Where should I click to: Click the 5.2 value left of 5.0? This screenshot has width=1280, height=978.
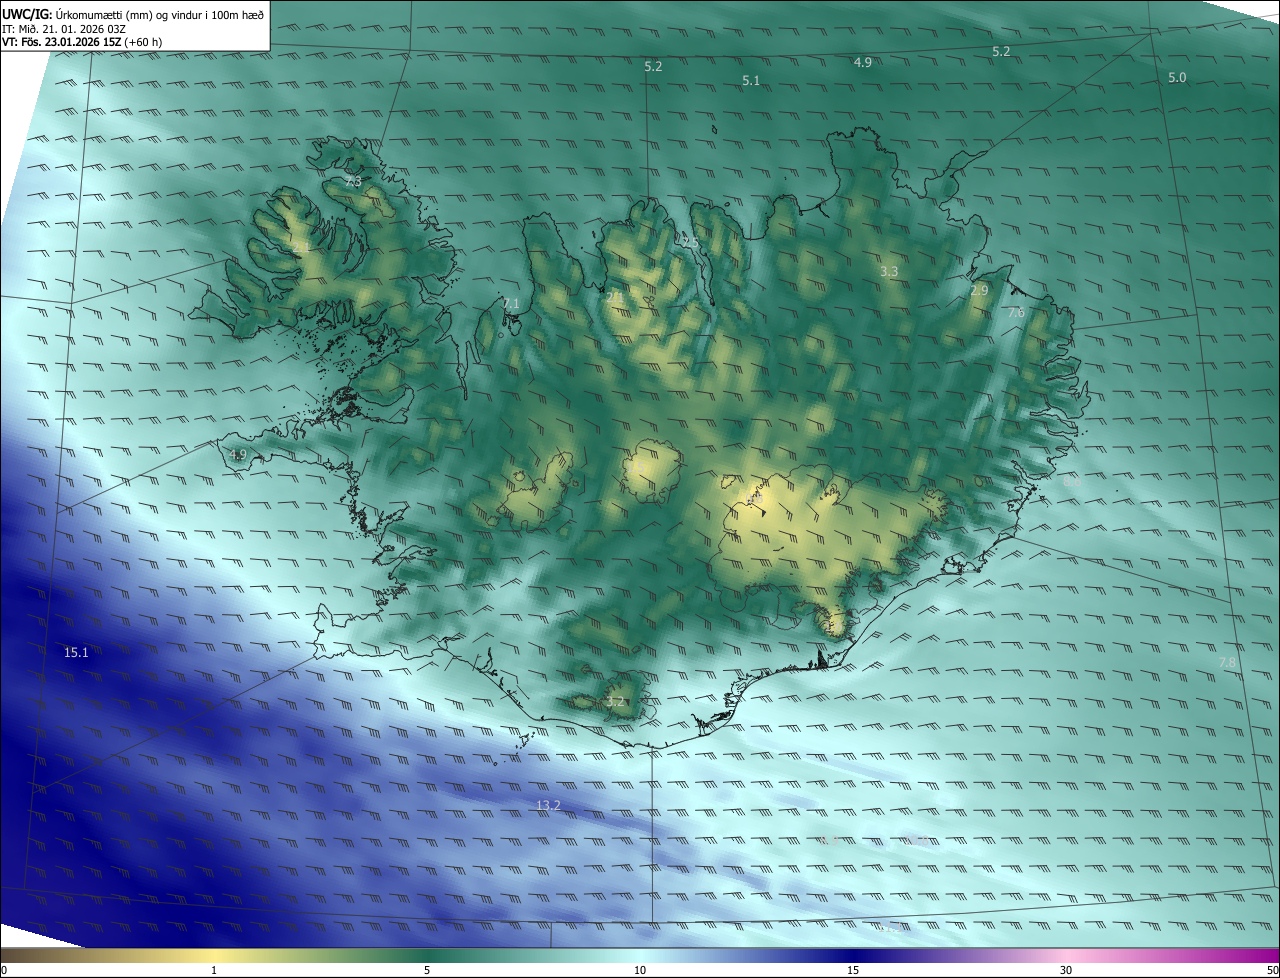click(1001, 51)
